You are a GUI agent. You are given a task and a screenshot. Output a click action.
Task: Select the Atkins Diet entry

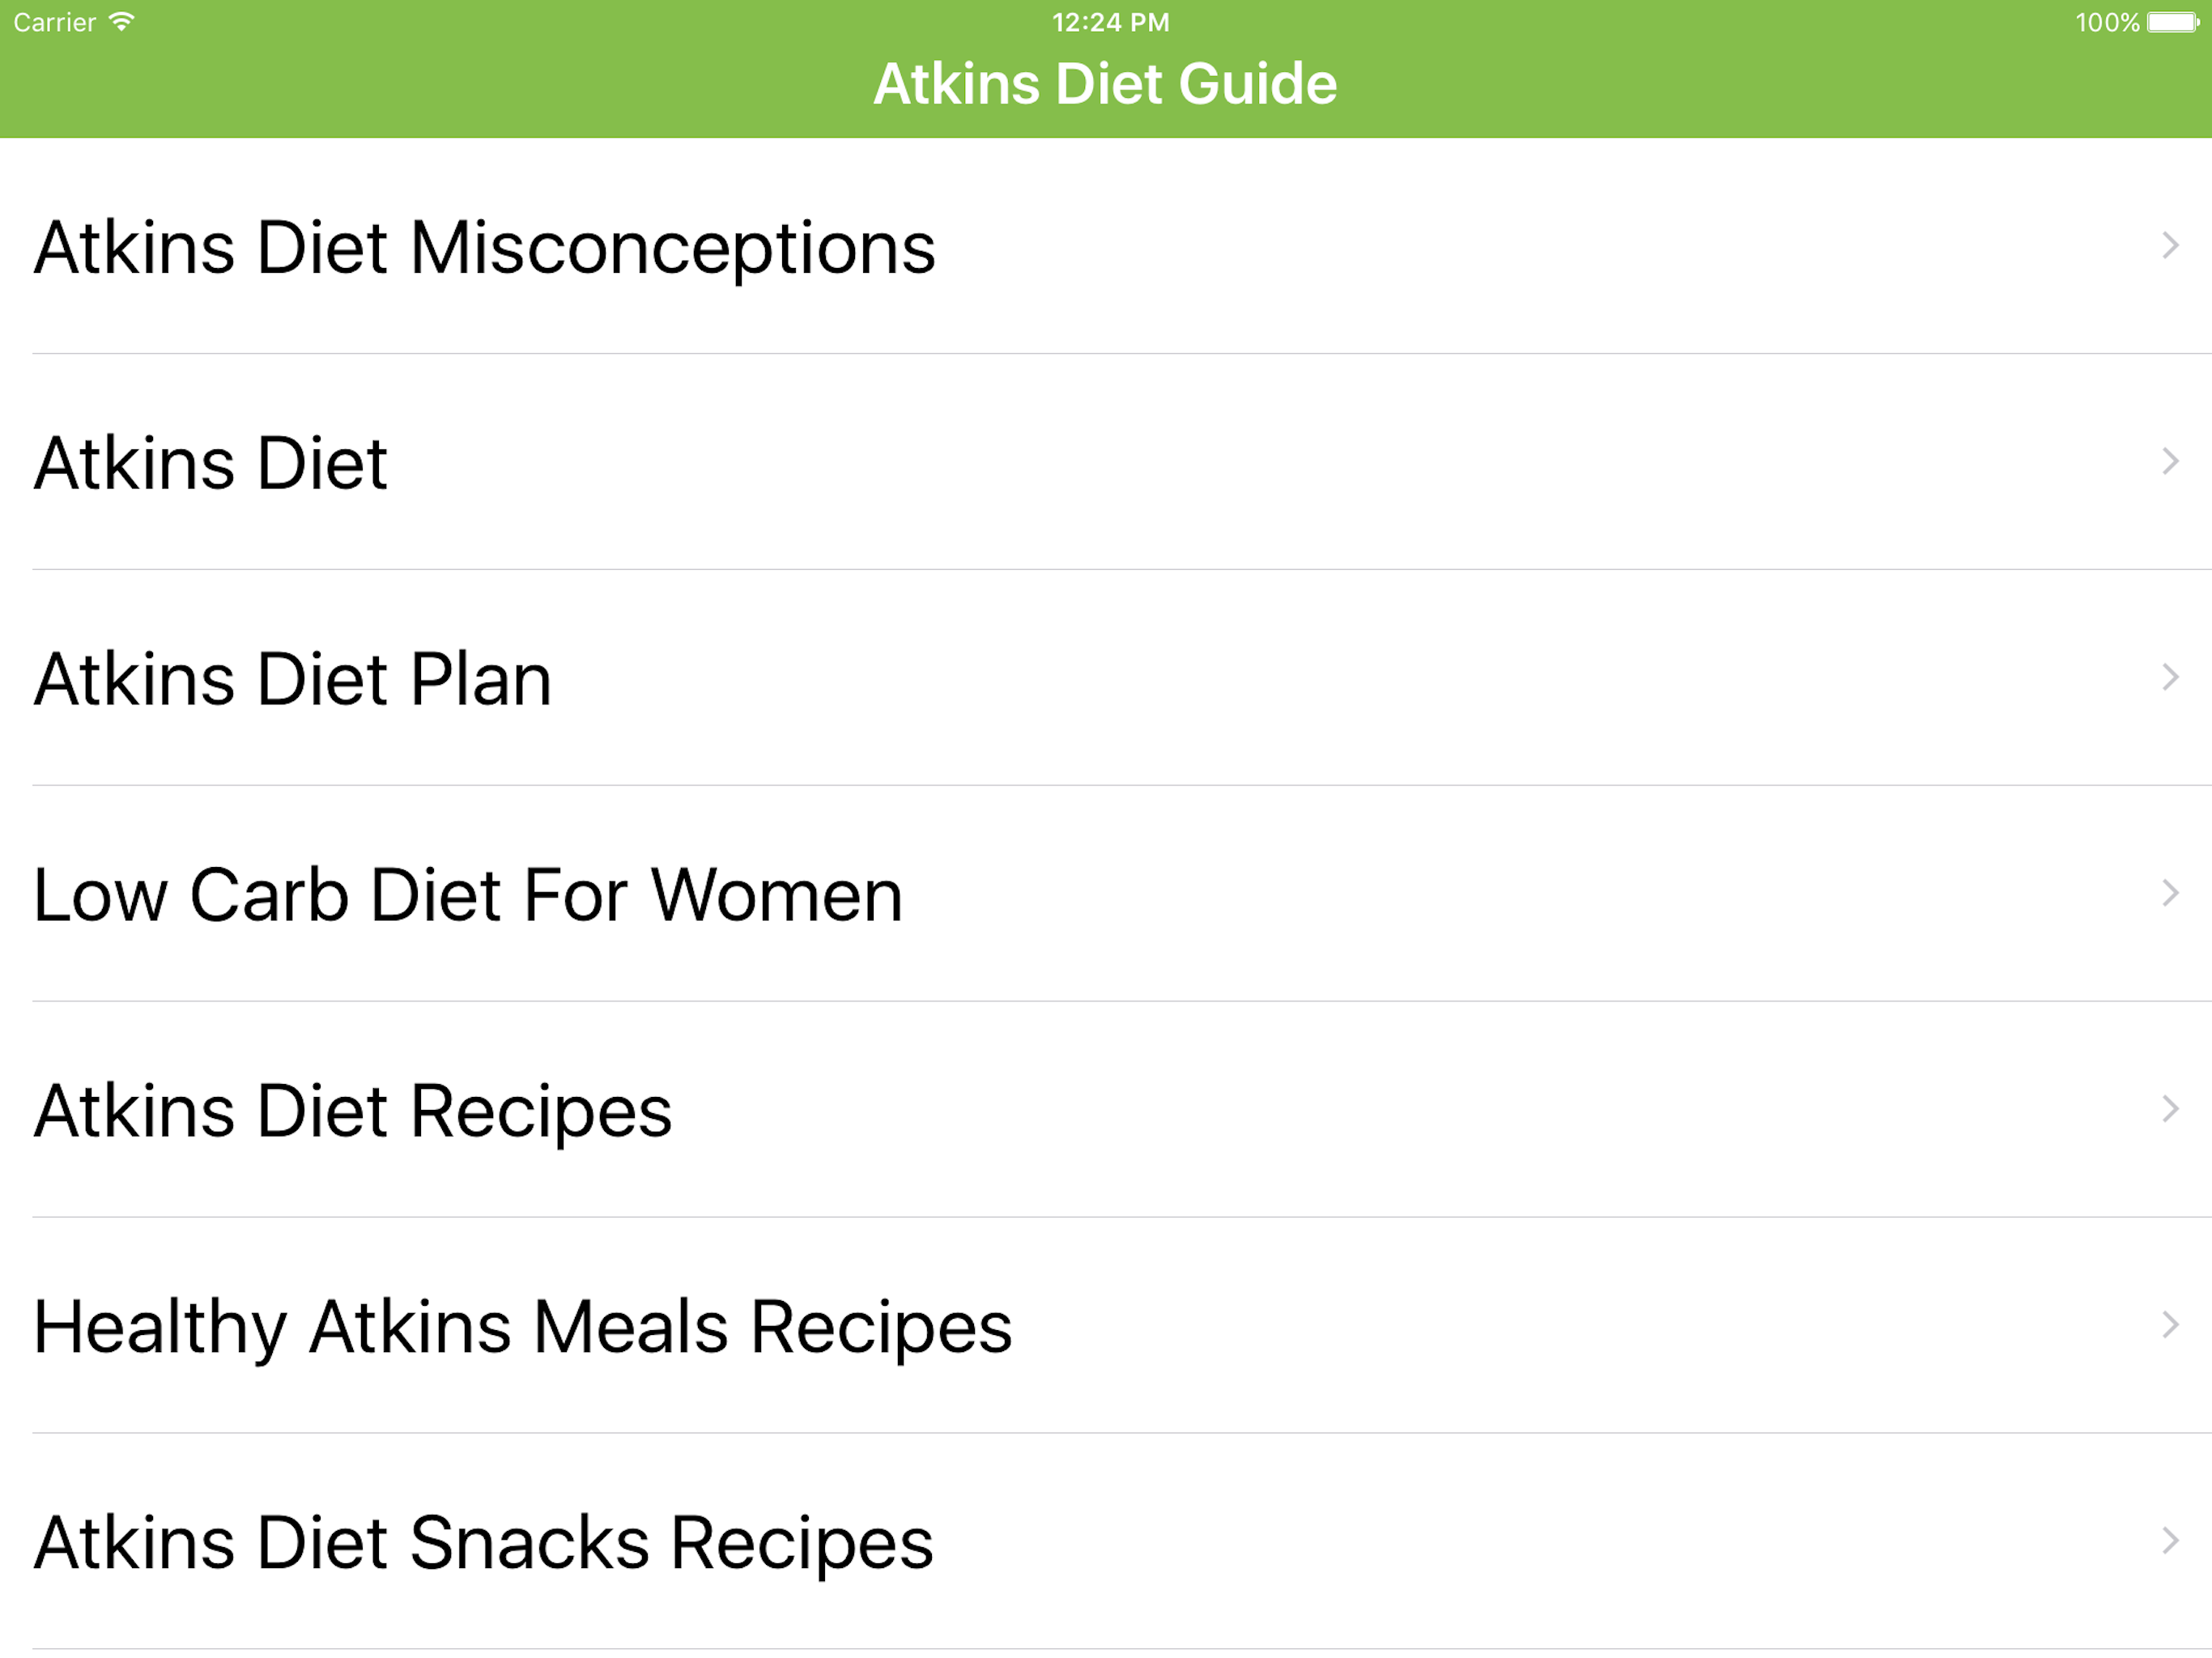[211, 463]
